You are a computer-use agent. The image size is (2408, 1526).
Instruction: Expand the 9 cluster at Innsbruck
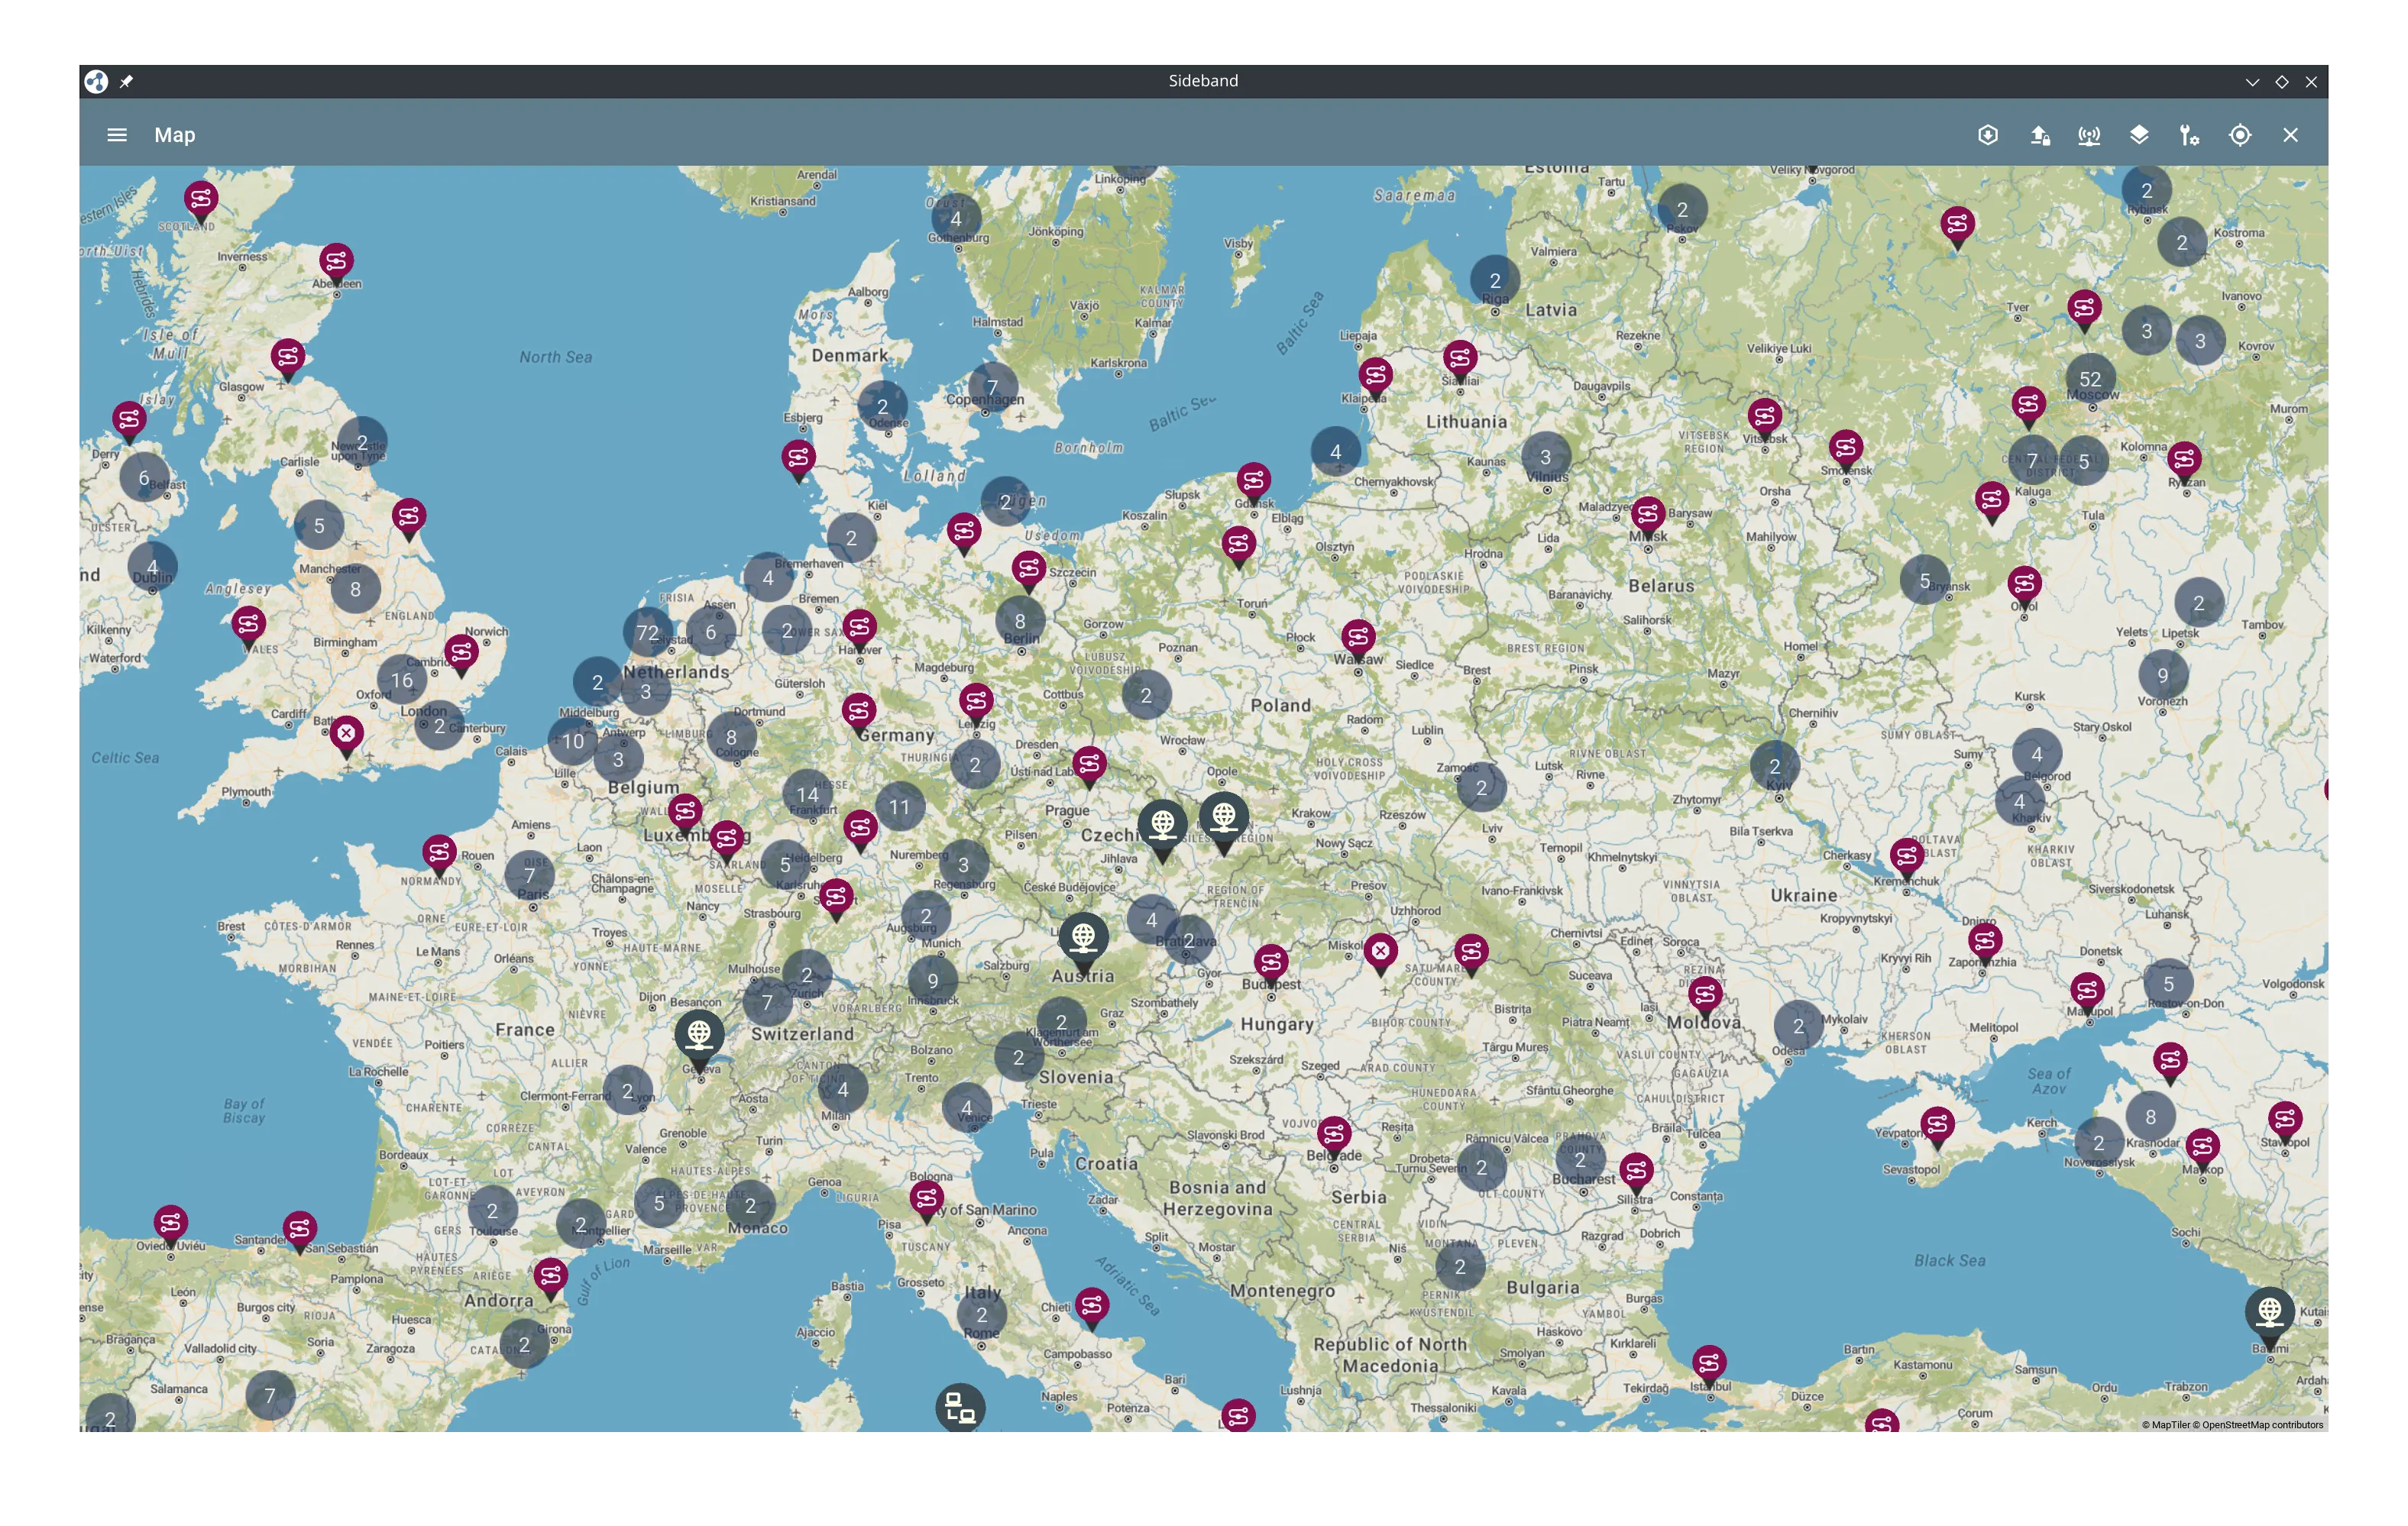click(x=933, y=980)
